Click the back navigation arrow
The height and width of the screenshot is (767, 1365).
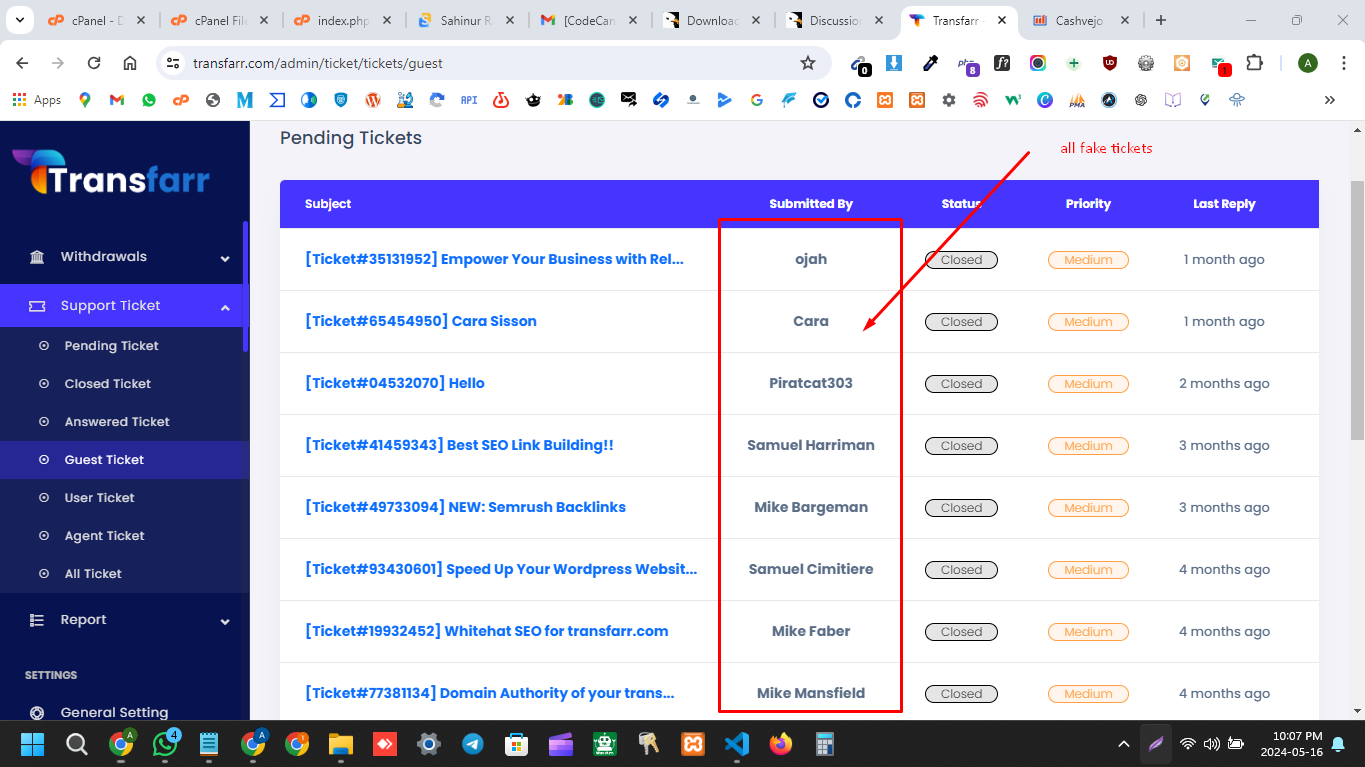(x=22, y=63)
